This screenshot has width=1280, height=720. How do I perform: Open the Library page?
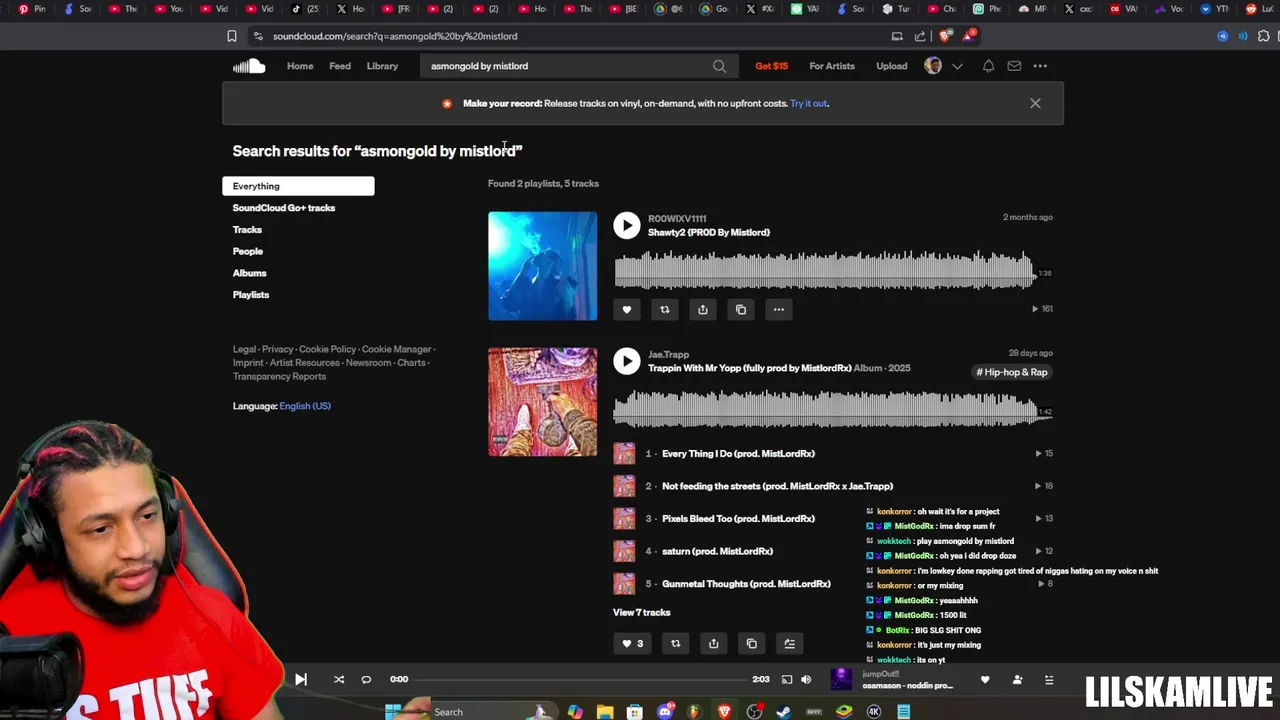[382, 66]
